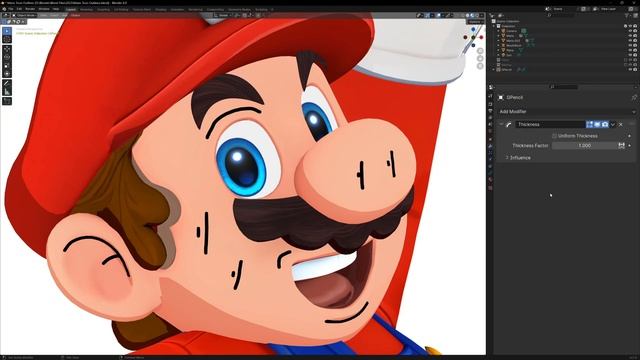The width and height of the screenshot is (640, 360).
Task: Switch to the Shading workspace tab
Action: (161, 9)
